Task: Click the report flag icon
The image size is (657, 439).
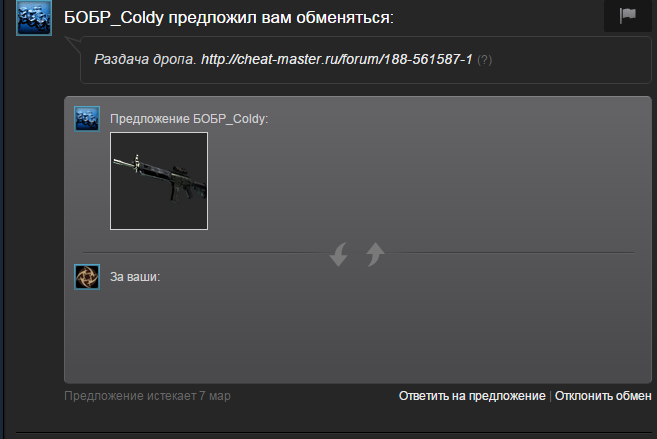Action: pos(627,15)
